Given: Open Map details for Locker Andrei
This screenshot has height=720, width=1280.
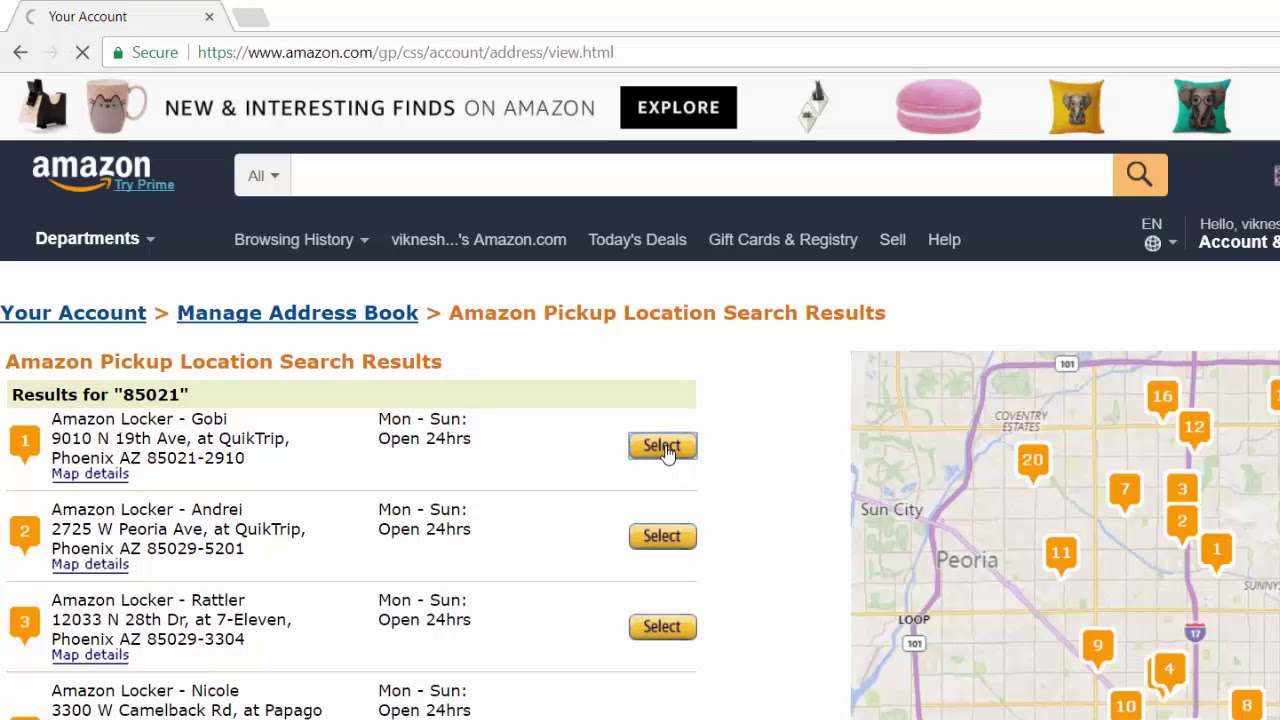Looking at the screenshot, I should pyautogui.click(x=90, y=565).
